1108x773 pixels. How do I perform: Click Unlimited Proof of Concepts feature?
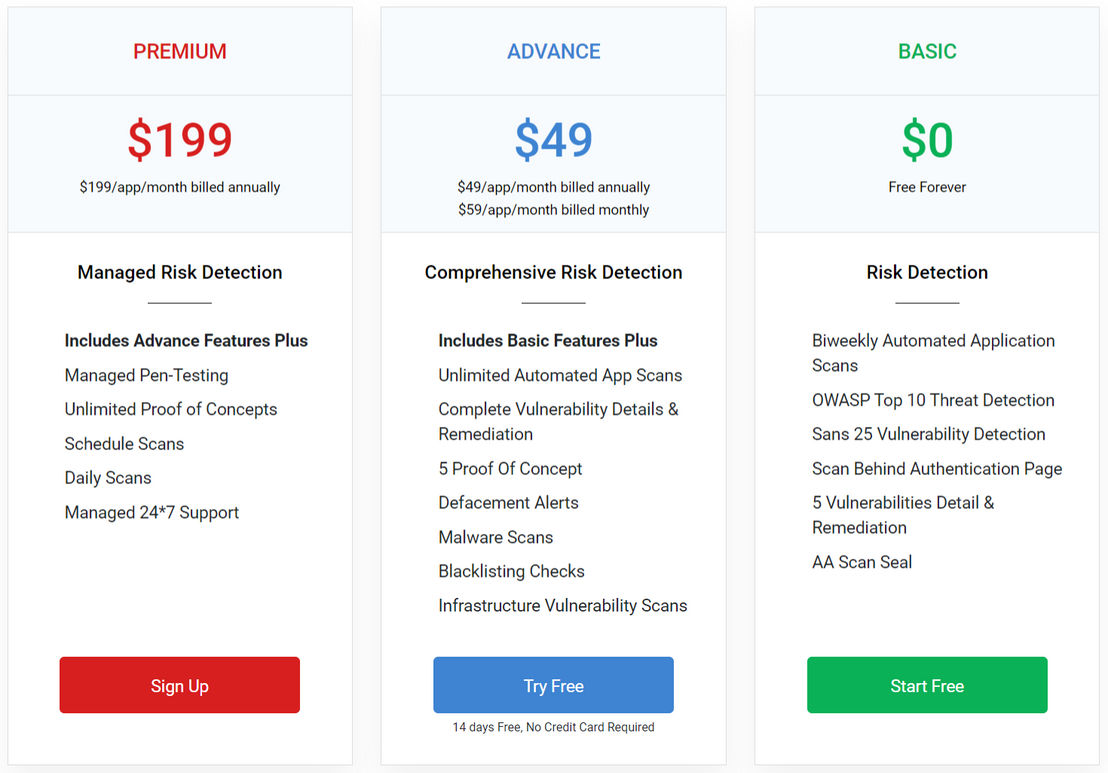170,409
